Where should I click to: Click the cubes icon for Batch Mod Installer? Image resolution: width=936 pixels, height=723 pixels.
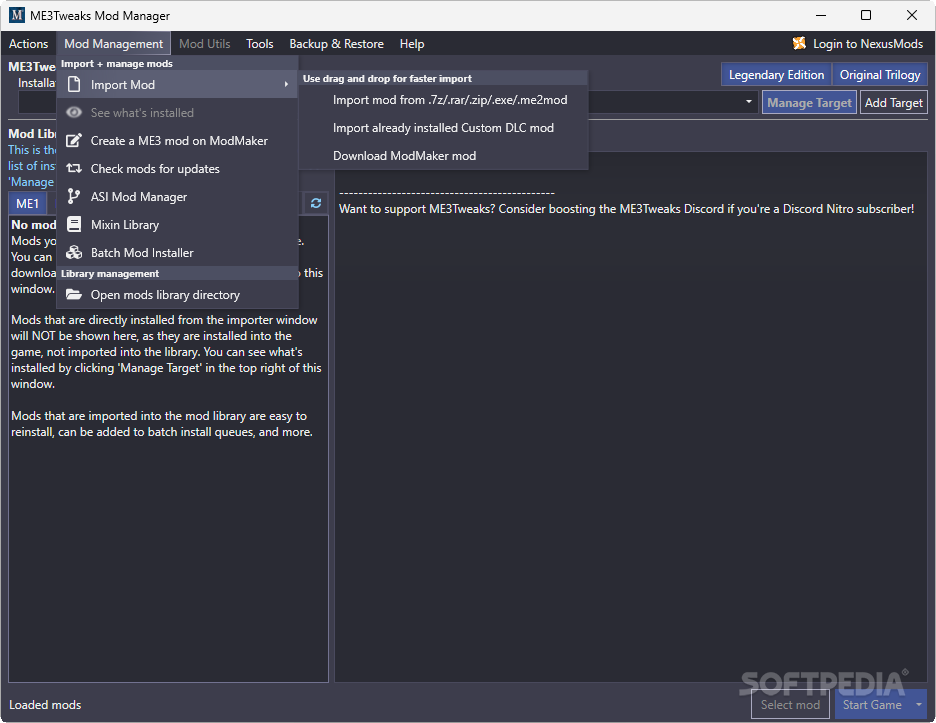pos(74,253)
